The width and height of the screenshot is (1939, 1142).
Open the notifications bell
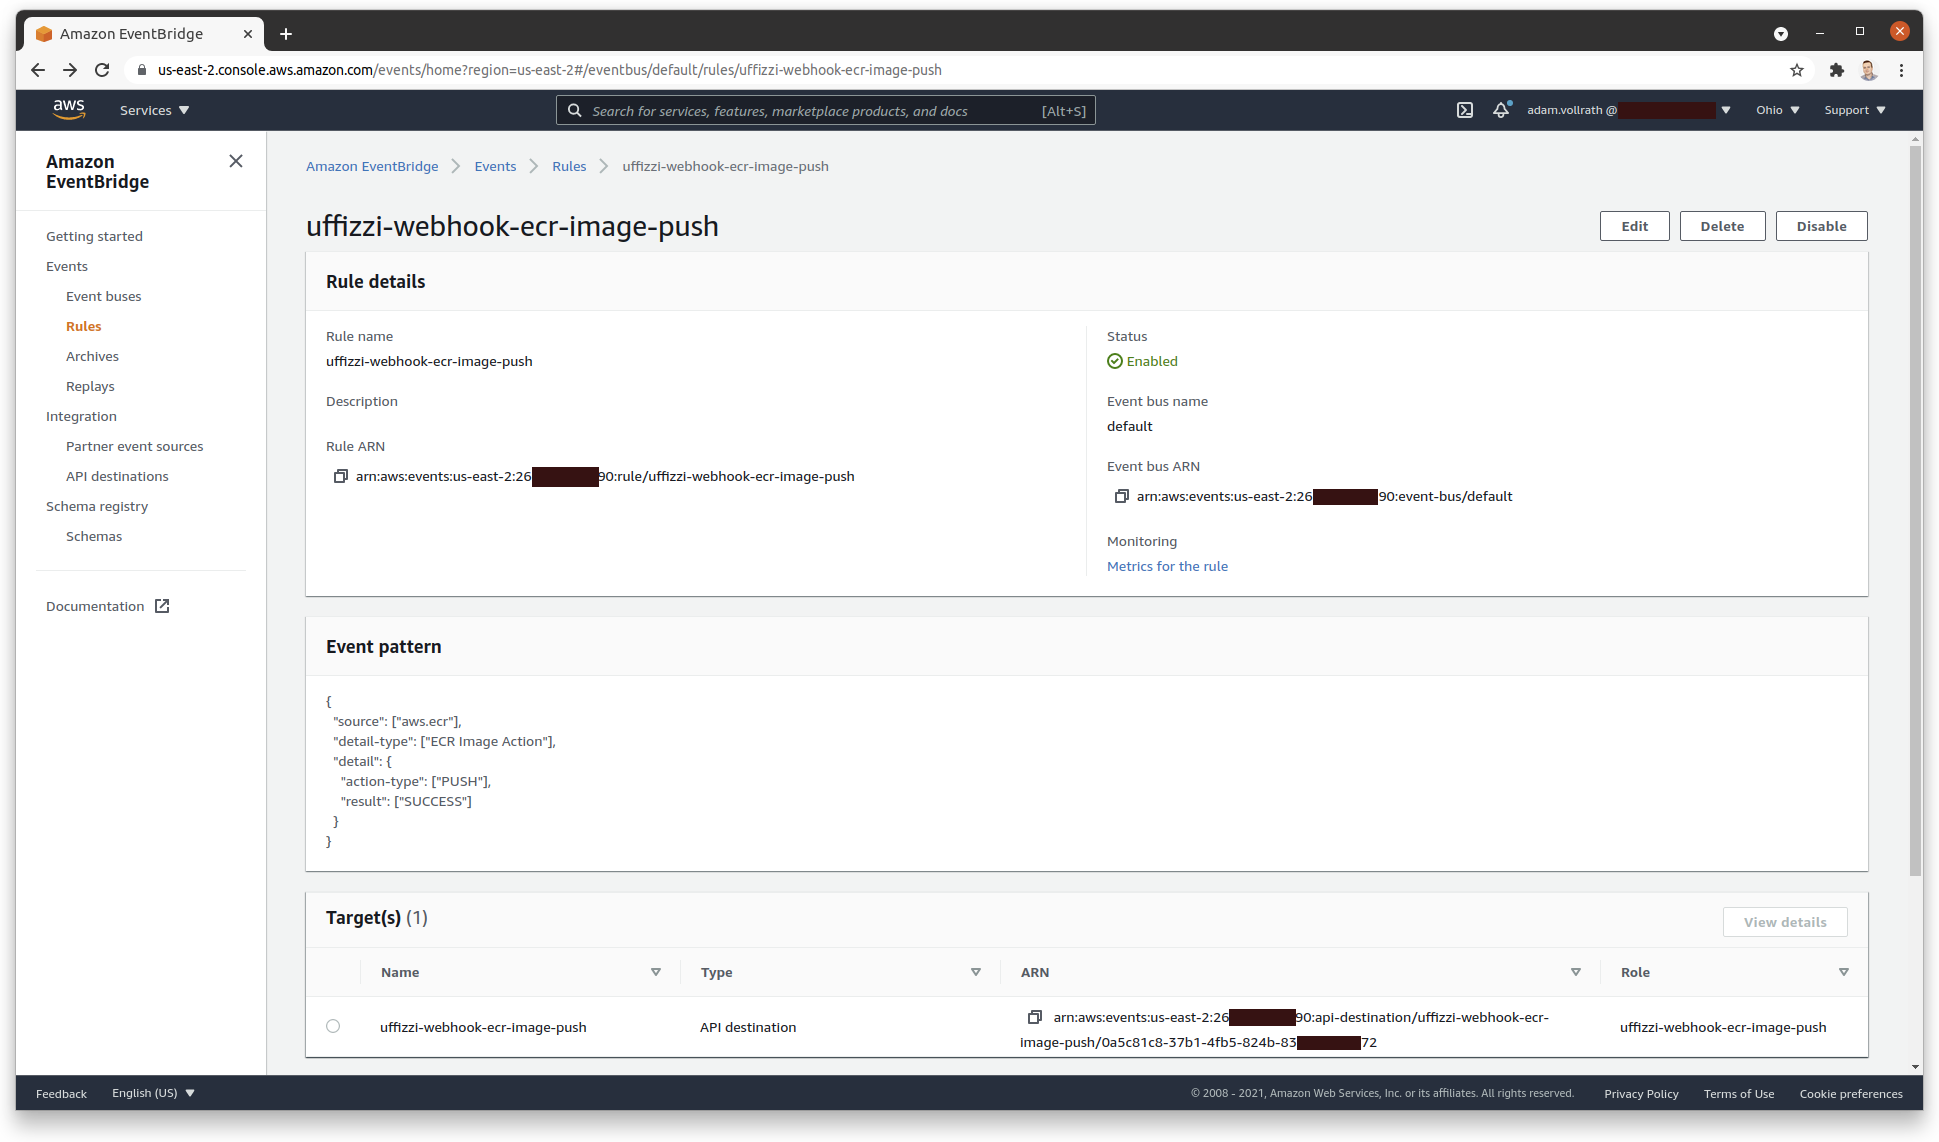click(x=1500, y=110)
